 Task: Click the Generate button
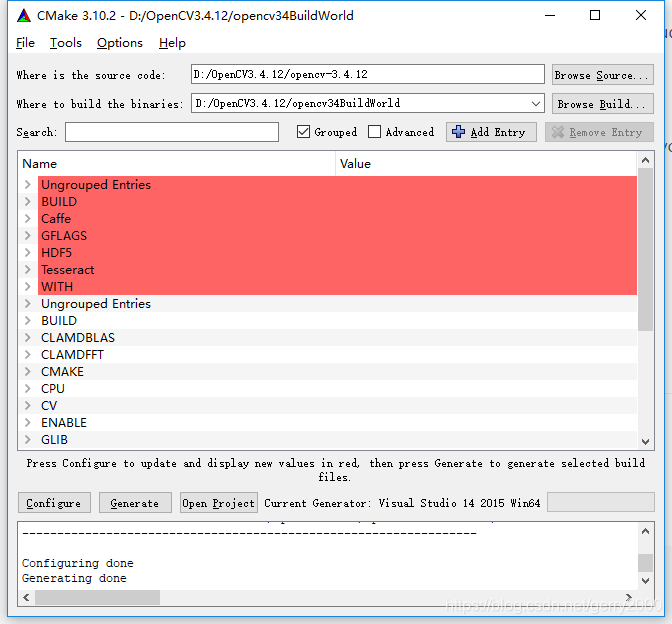(135, 503)
